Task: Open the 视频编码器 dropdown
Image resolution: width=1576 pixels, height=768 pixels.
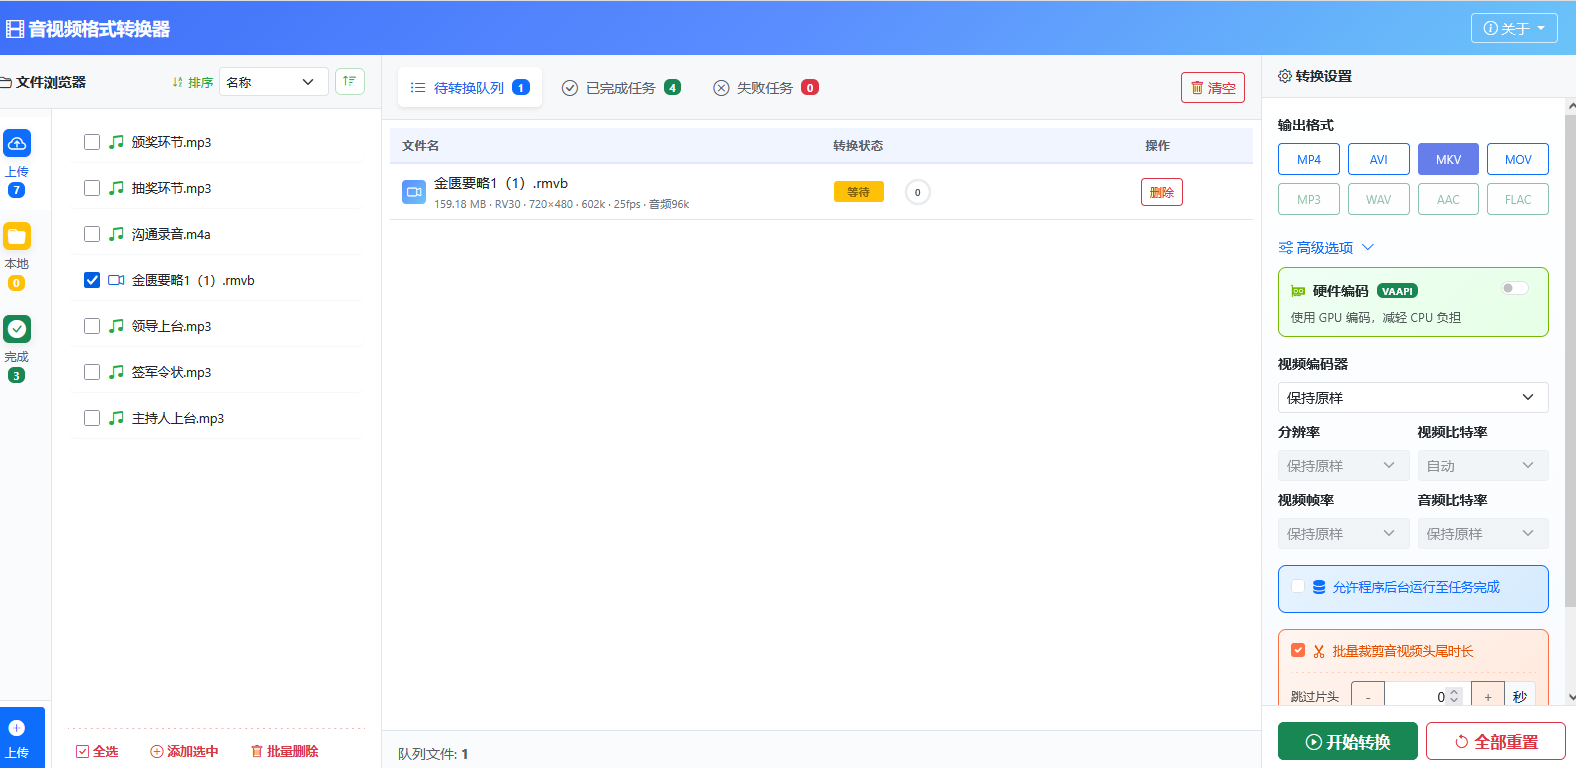Action: click(x=1413, y=397)
